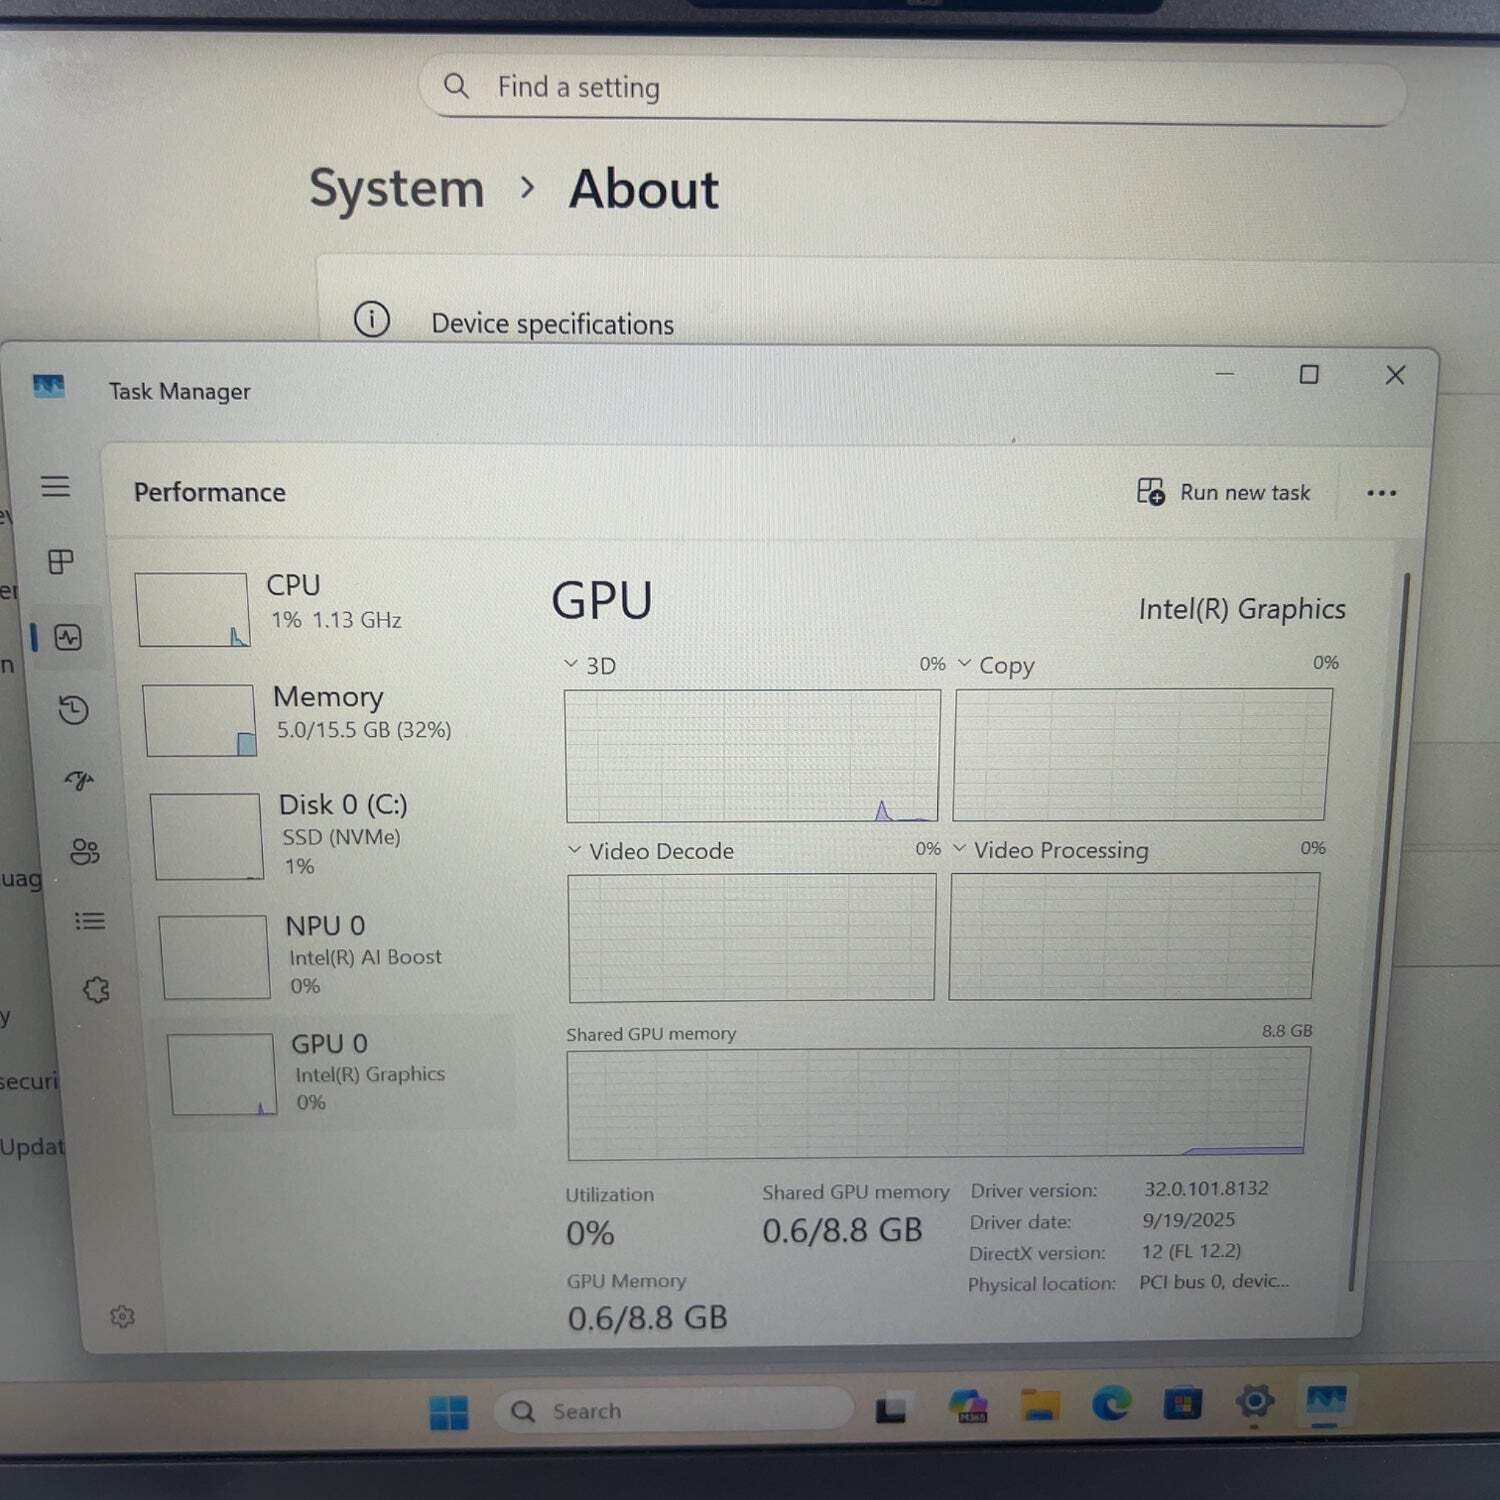
Task: Open Users page icon in sidebar
Action: 85,851
